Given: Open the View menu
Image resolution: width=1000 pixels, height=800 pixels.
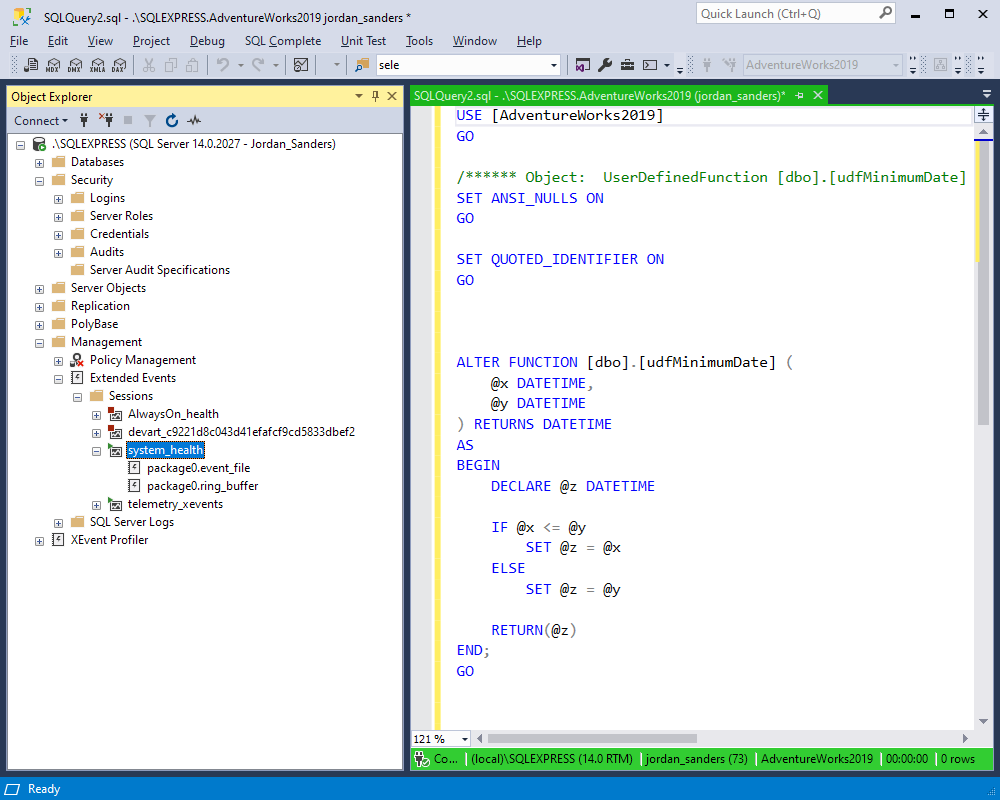Looking at the screenshot, I should click(x=100, y=41).
